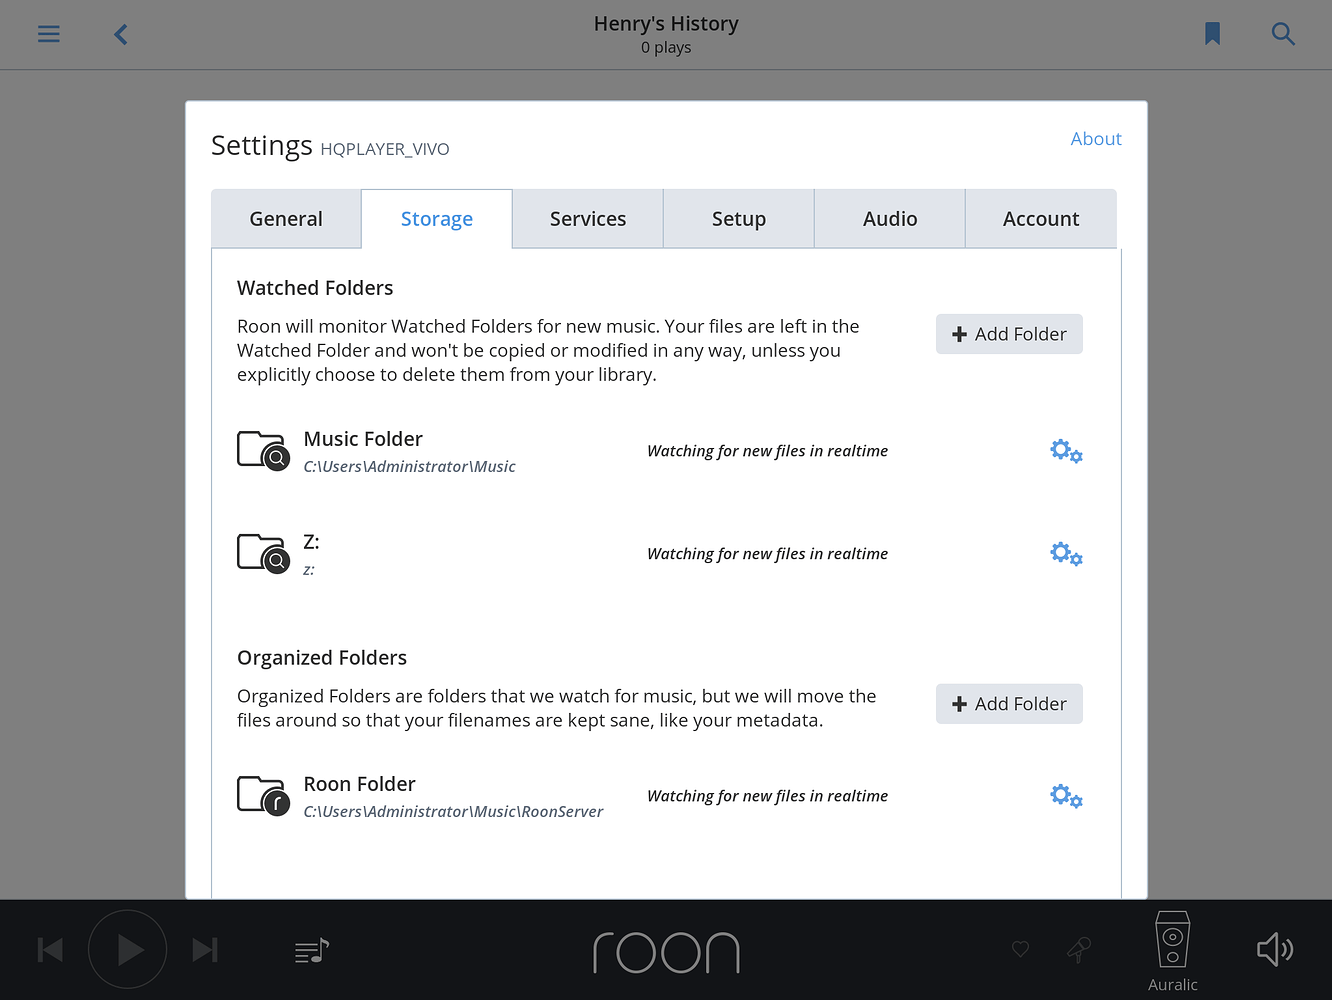Image resolution: width=1332 pixels, height=1000 pixels.
Task: Mute audio via the volume icon
Action: 1274,949
